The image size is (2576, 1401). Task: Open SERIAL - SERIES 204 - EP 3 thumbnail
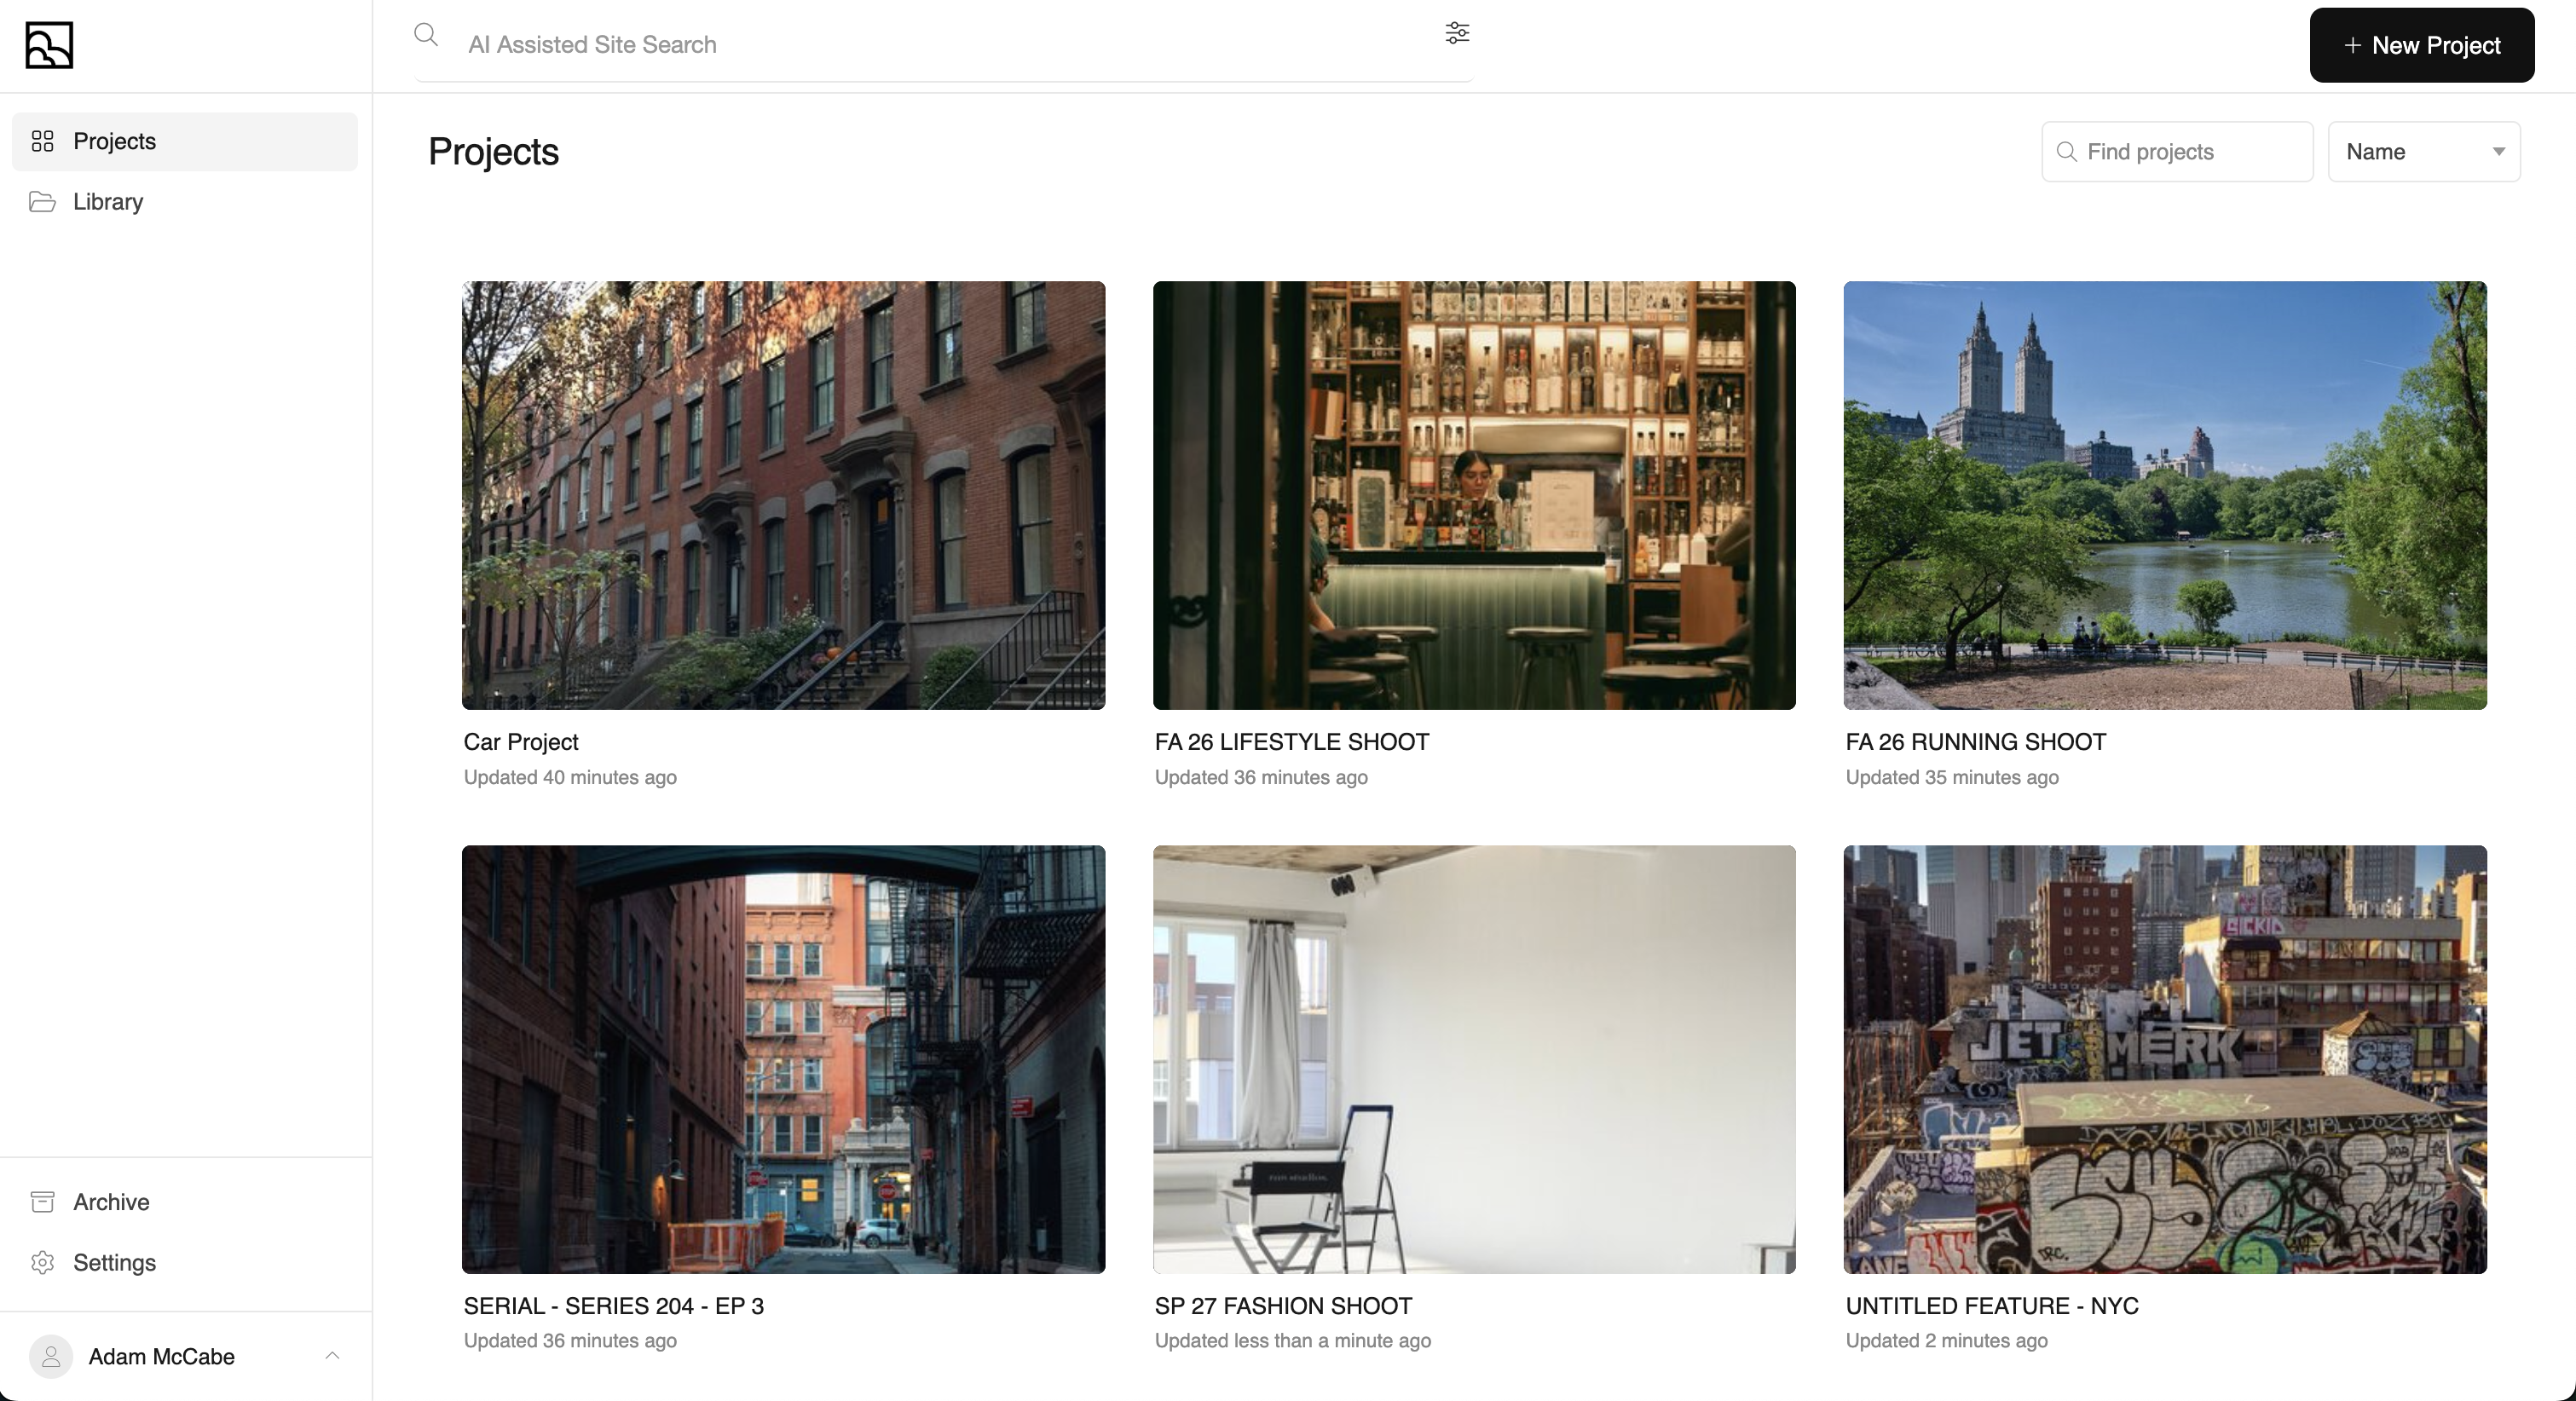pyautogui.click(x=783, y=1059)
